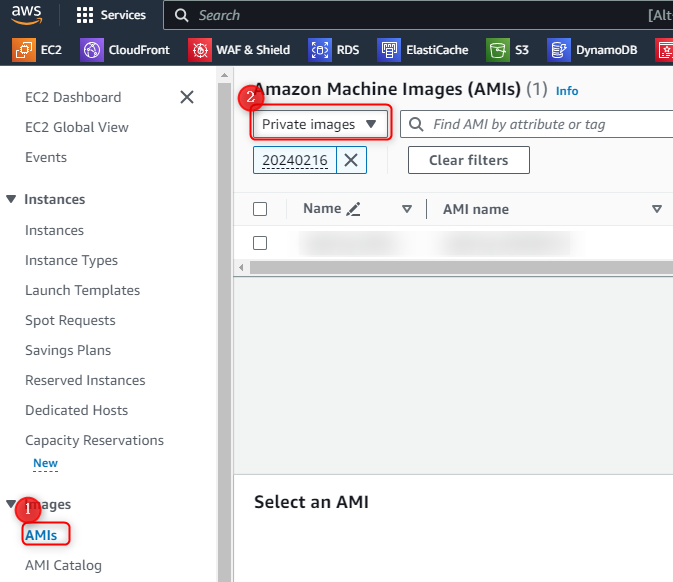Select all AMIs with header checkbox

260,209
